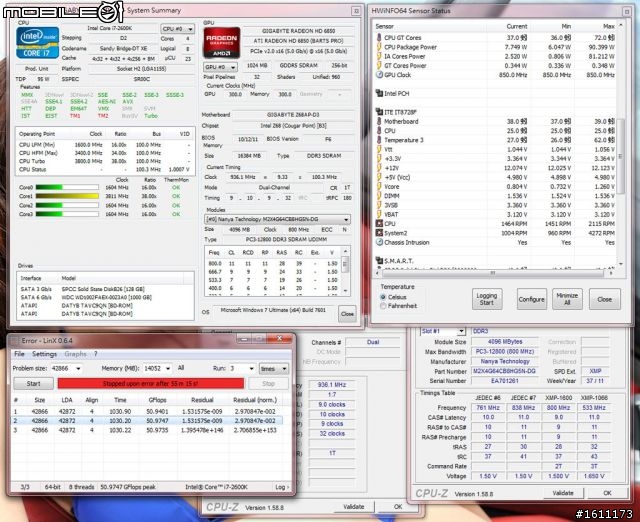
Task: Open the CPU #0 selector dropdown
Action: coord(178,29)
